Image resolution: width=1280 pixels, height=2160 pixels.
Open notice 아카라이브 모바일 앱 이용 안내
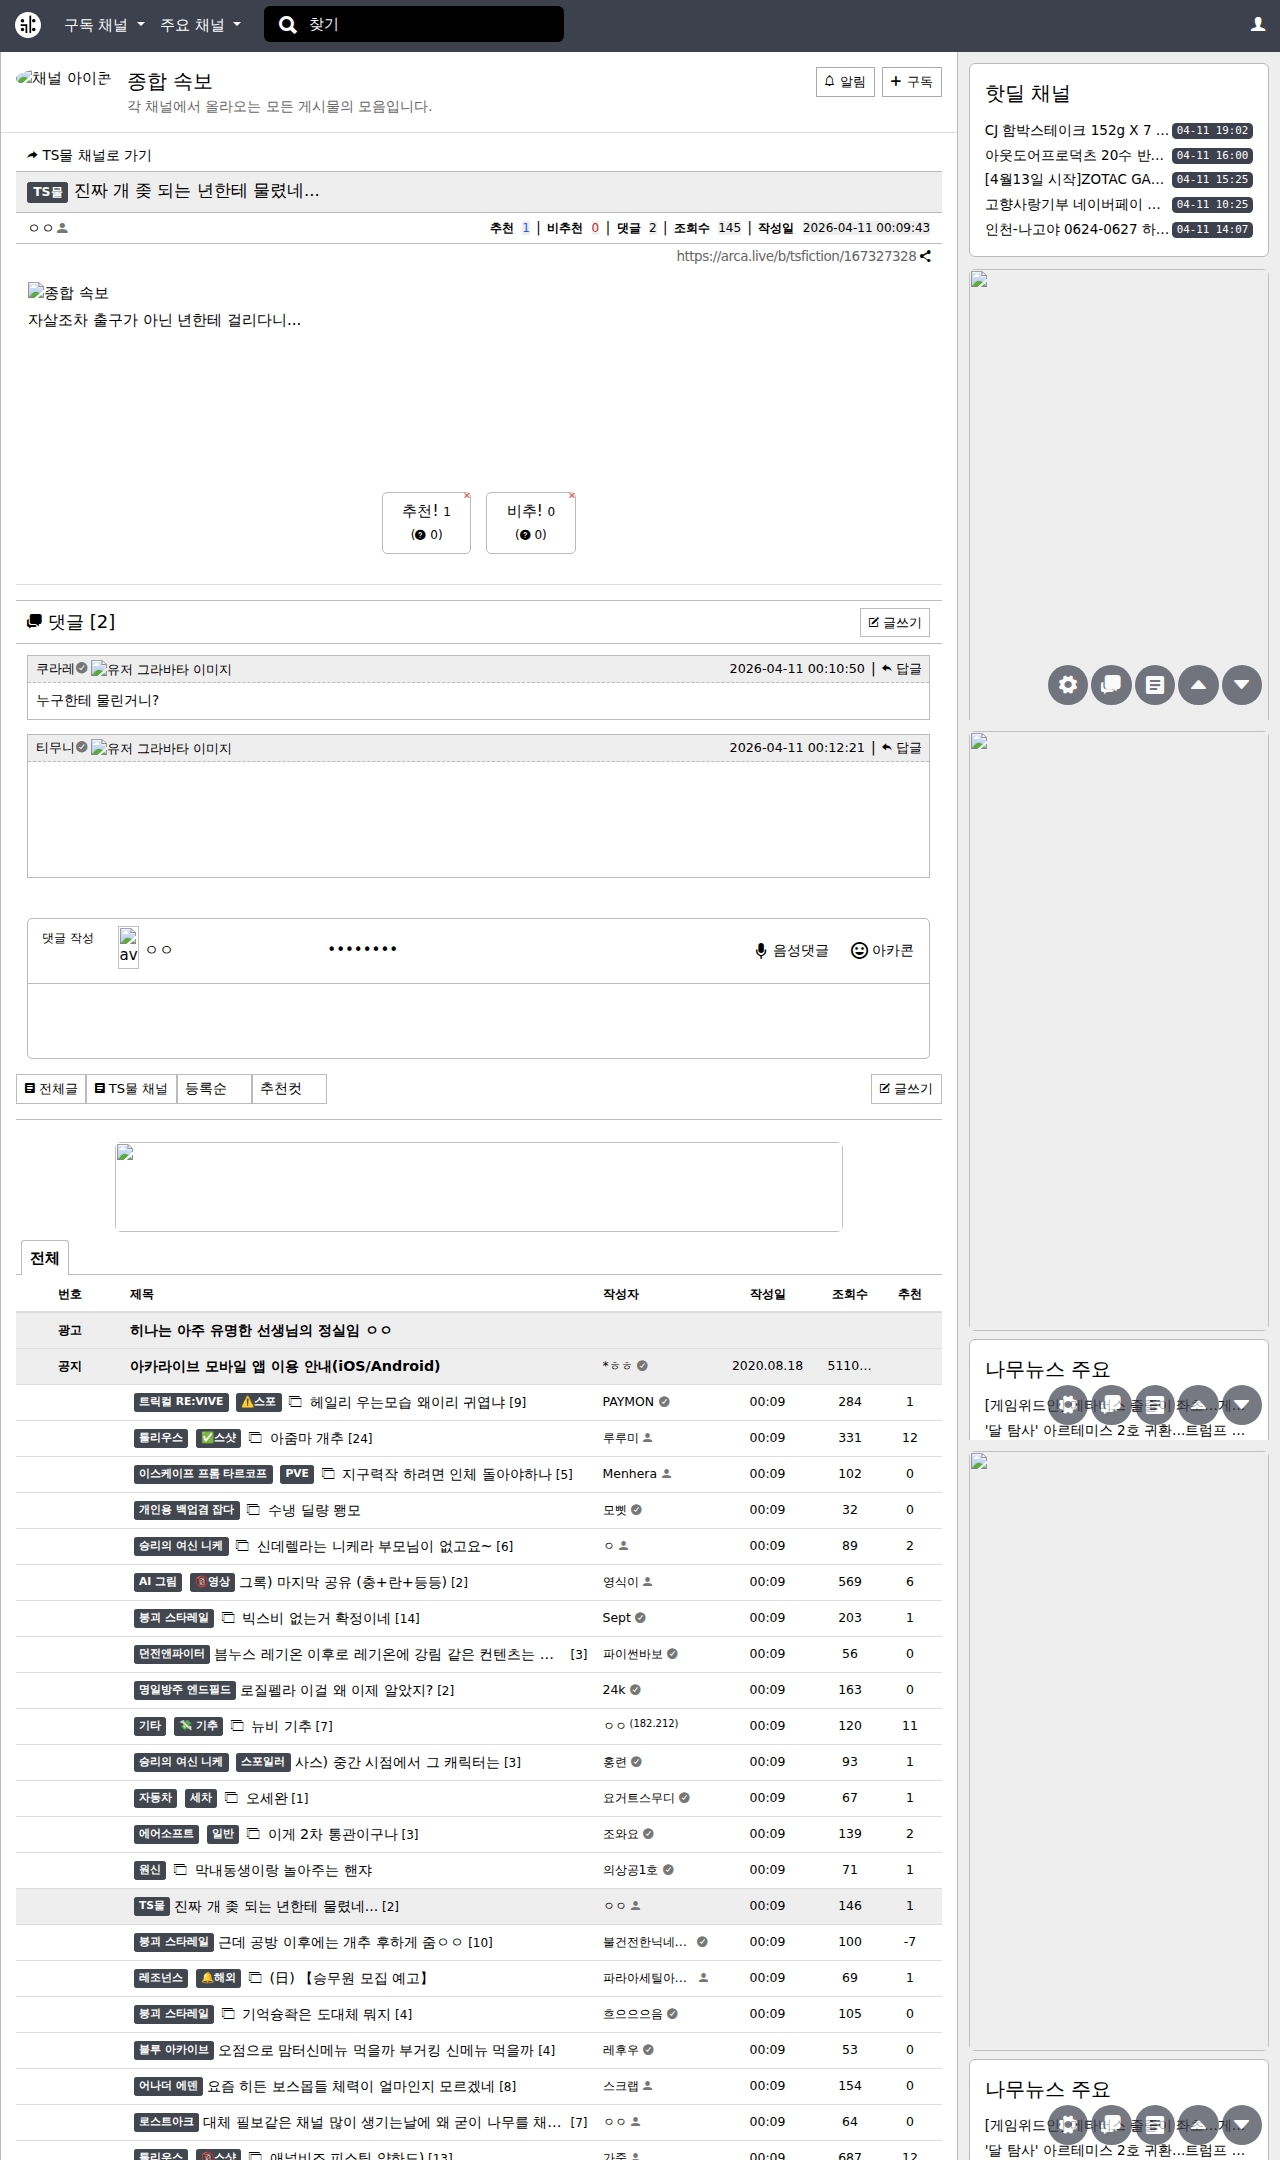(x=285, y=1366)
